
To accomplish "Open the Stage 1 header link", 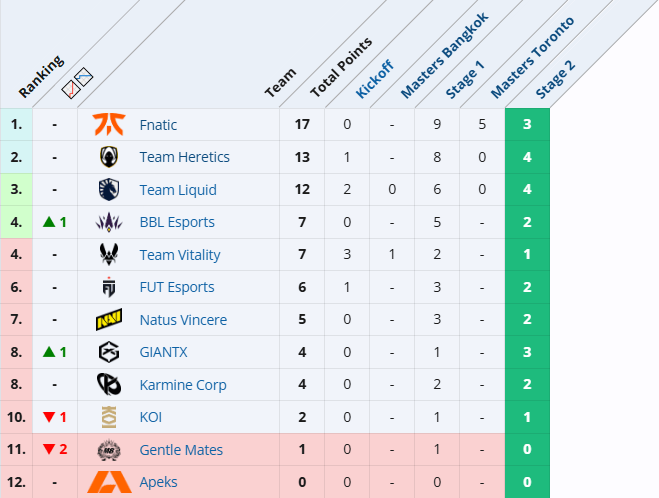I will coord(464,79).
